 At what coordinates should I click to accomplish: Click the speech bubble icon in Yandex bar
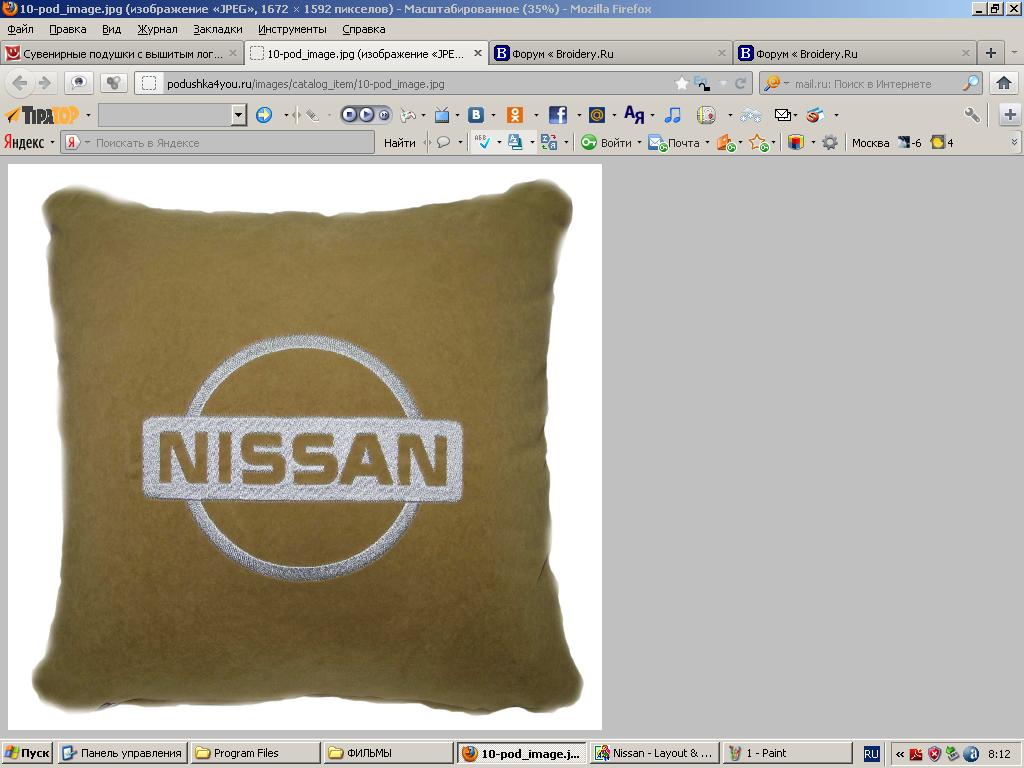pyautogui.click(x=443, y=142)
